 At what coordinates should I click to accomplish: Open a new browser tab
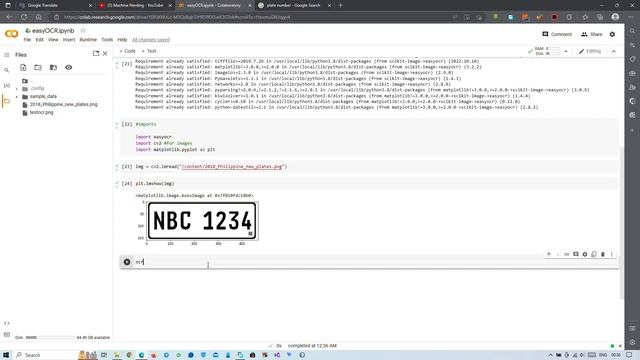click(x=340, y=5)
